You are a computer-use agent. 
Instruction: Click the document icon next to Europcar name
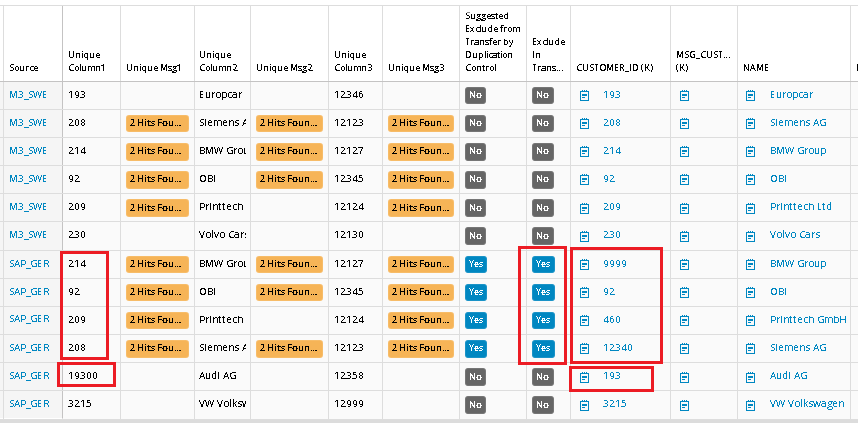coord(750,95)
